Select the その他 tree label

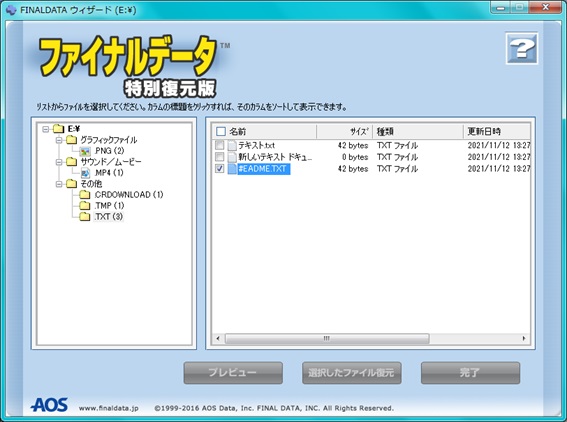pyautogui.click(x=91, y=184)
